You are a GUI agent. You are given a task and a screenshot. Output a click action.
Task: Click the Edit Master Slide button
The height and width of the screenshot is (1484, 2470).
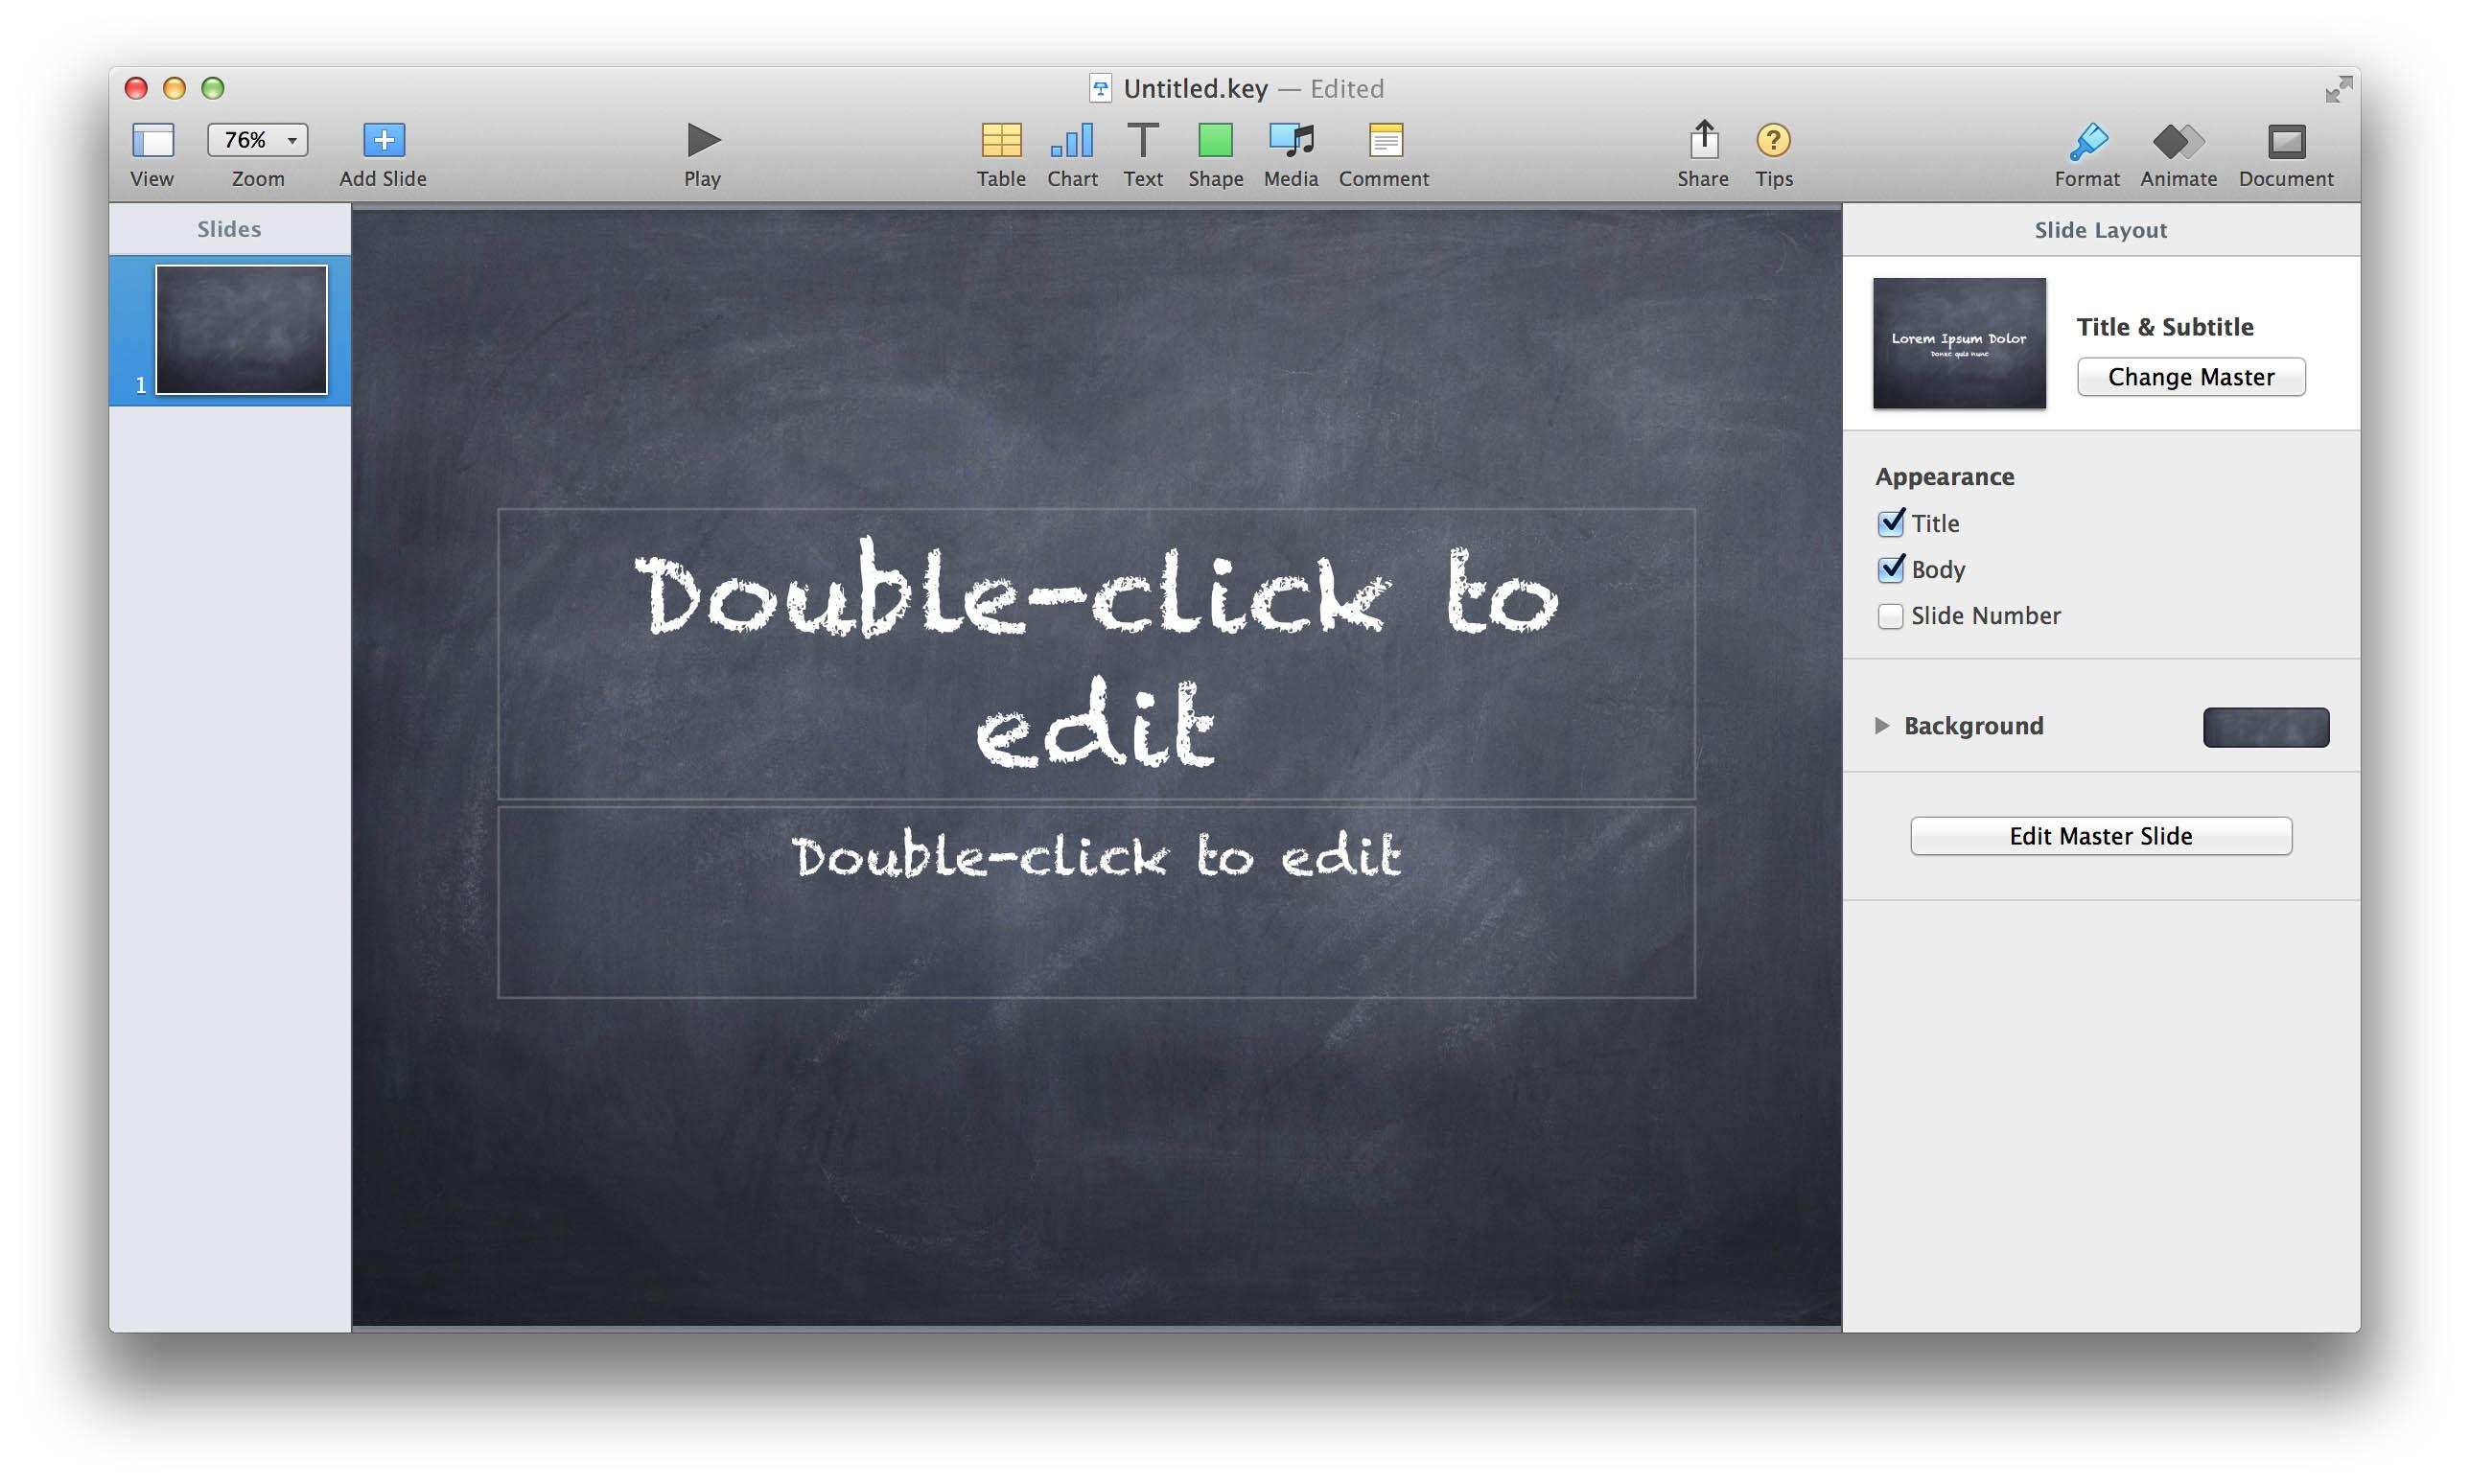(x=2100, y=836)
